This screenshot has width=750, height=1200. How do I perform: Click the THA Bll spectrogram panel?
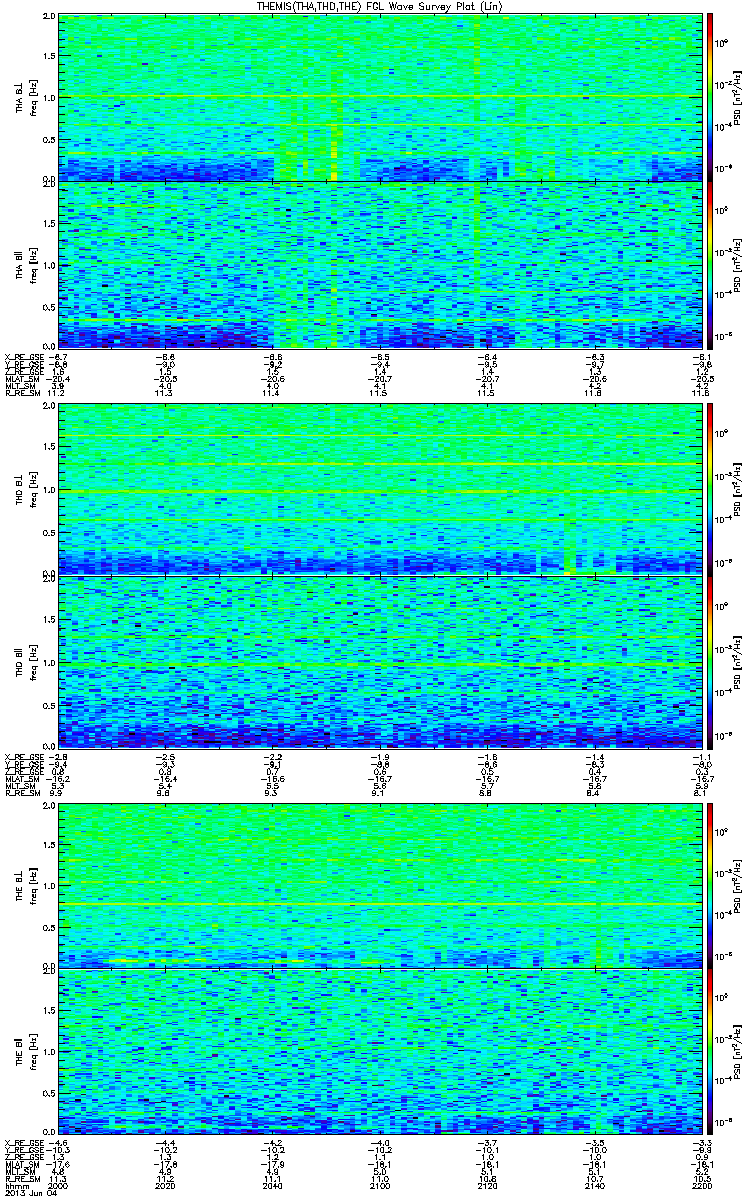click(x=379, y=266)
